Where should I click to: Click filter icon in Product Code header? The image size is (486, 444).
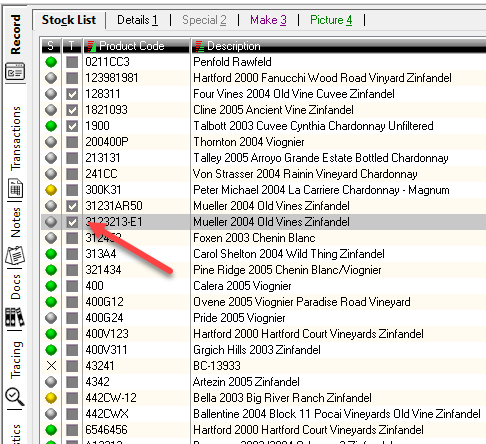91,46
